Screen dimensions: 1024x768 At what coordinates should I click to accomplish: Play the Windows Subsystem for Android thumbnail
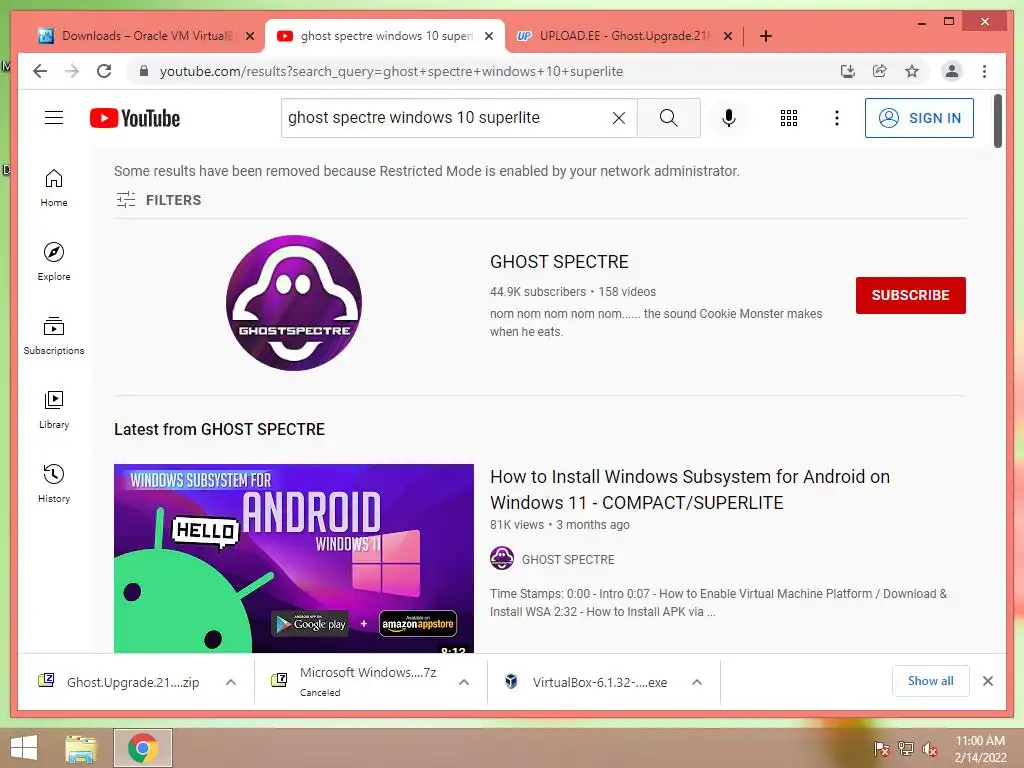coord(294,558)
